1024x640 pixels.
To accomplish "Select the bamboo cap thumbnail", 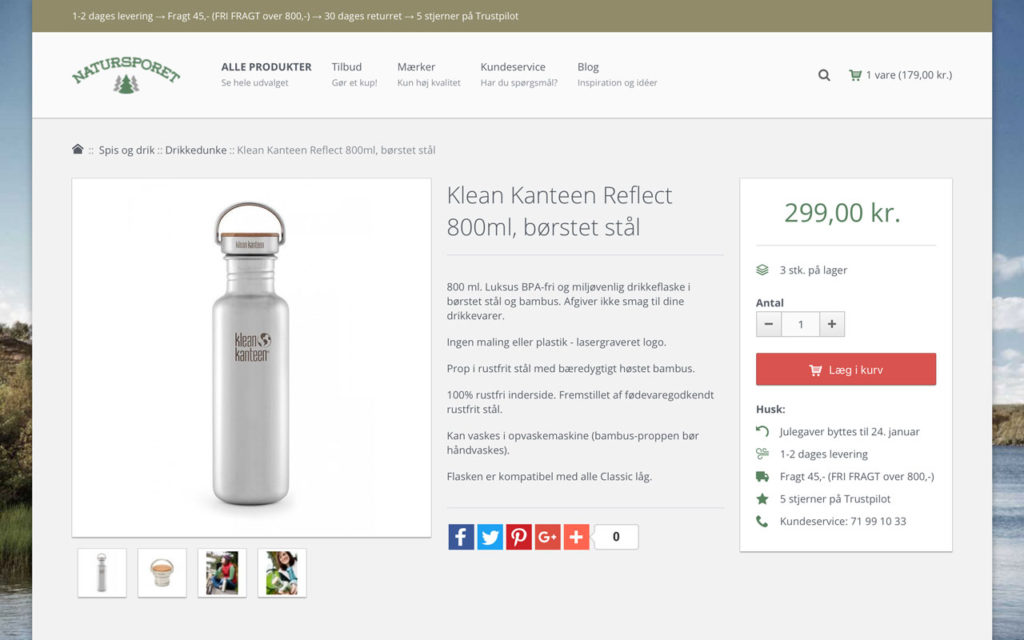I will tap(162, 573).
